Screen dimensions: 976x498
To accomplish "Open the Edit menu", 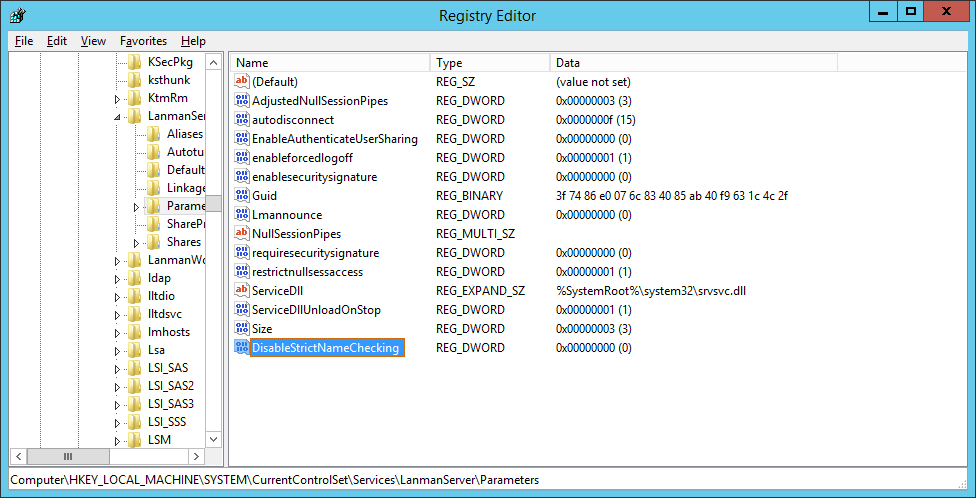I will point(57,41).
